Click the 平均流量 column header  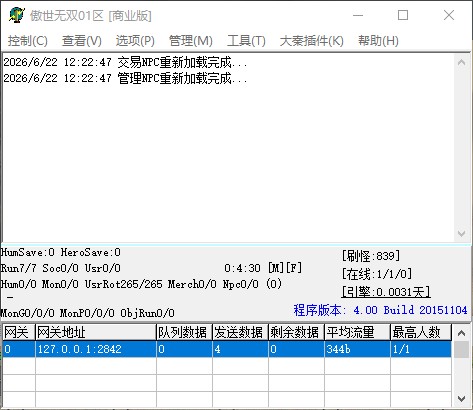(x=357, y=332)
